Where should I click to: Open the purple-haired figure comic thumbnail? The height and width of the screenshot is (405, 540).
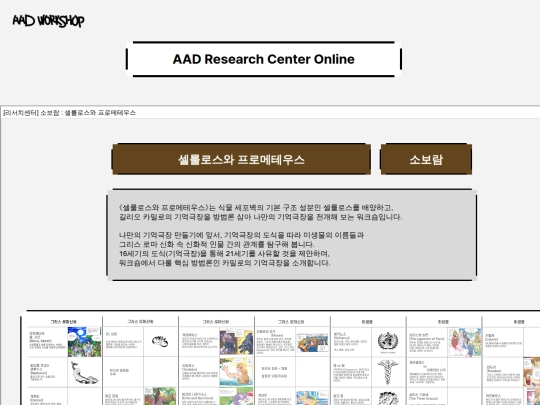point(236,342)
